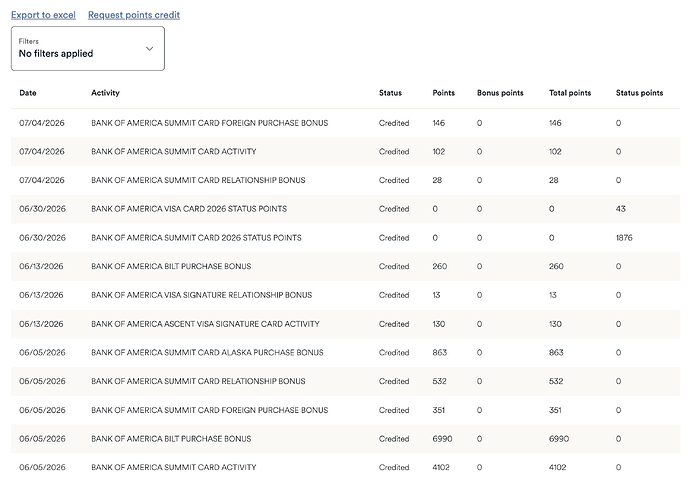Click the 6990 value in Points column

[442, 439]
